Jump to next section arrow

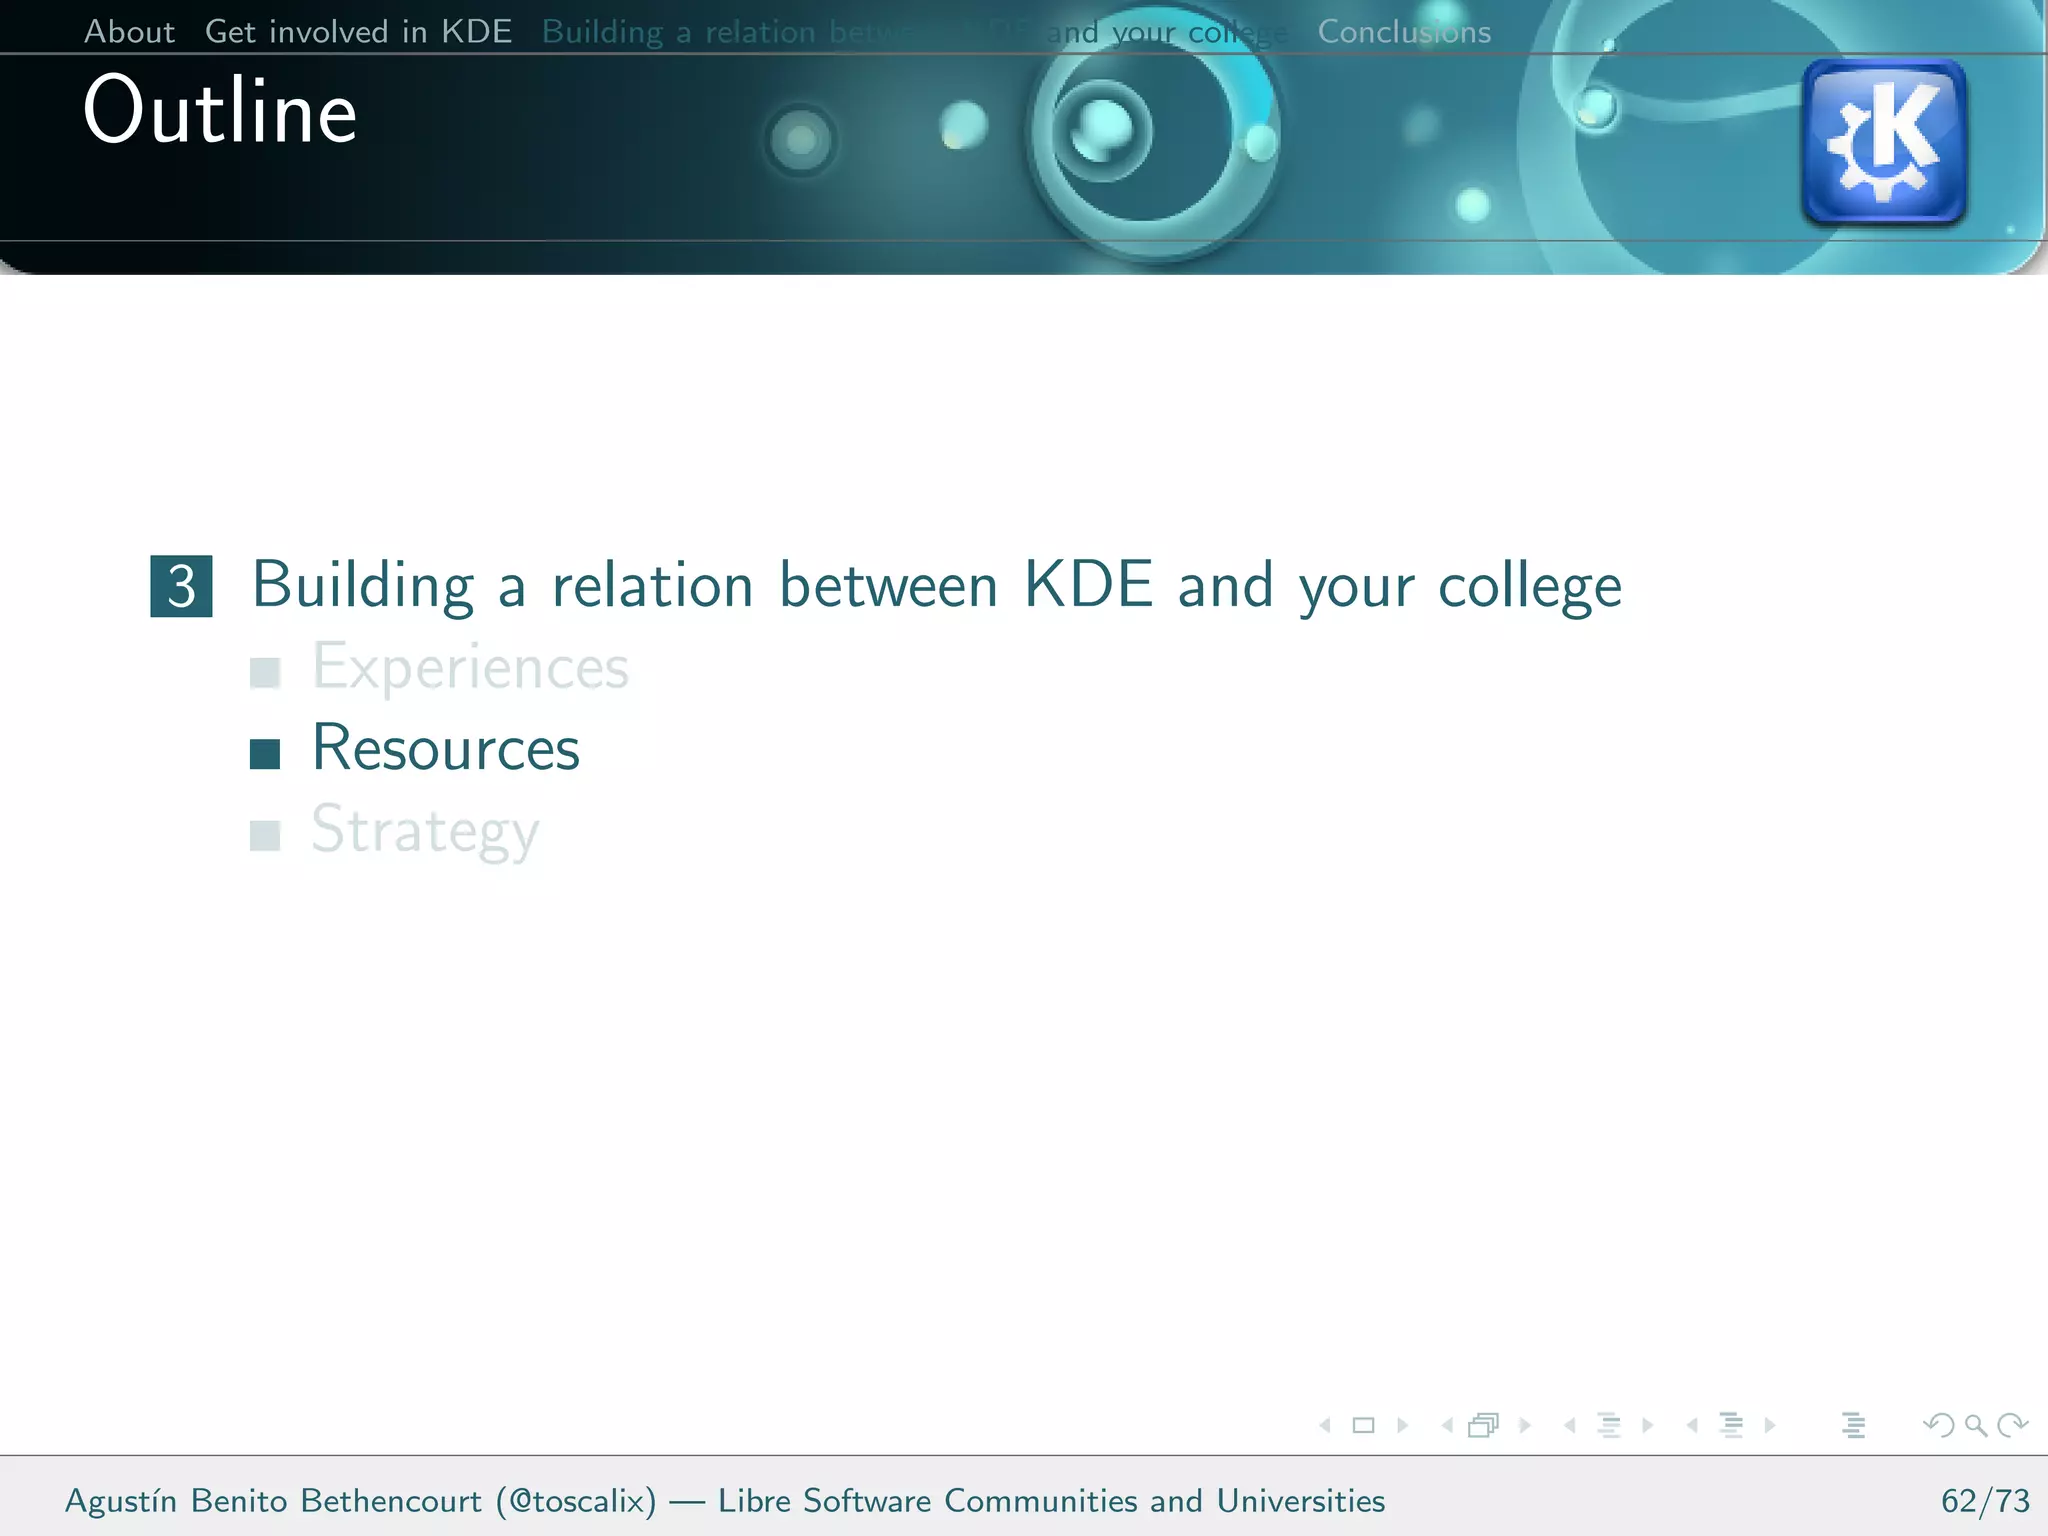coord(1770,1425)
